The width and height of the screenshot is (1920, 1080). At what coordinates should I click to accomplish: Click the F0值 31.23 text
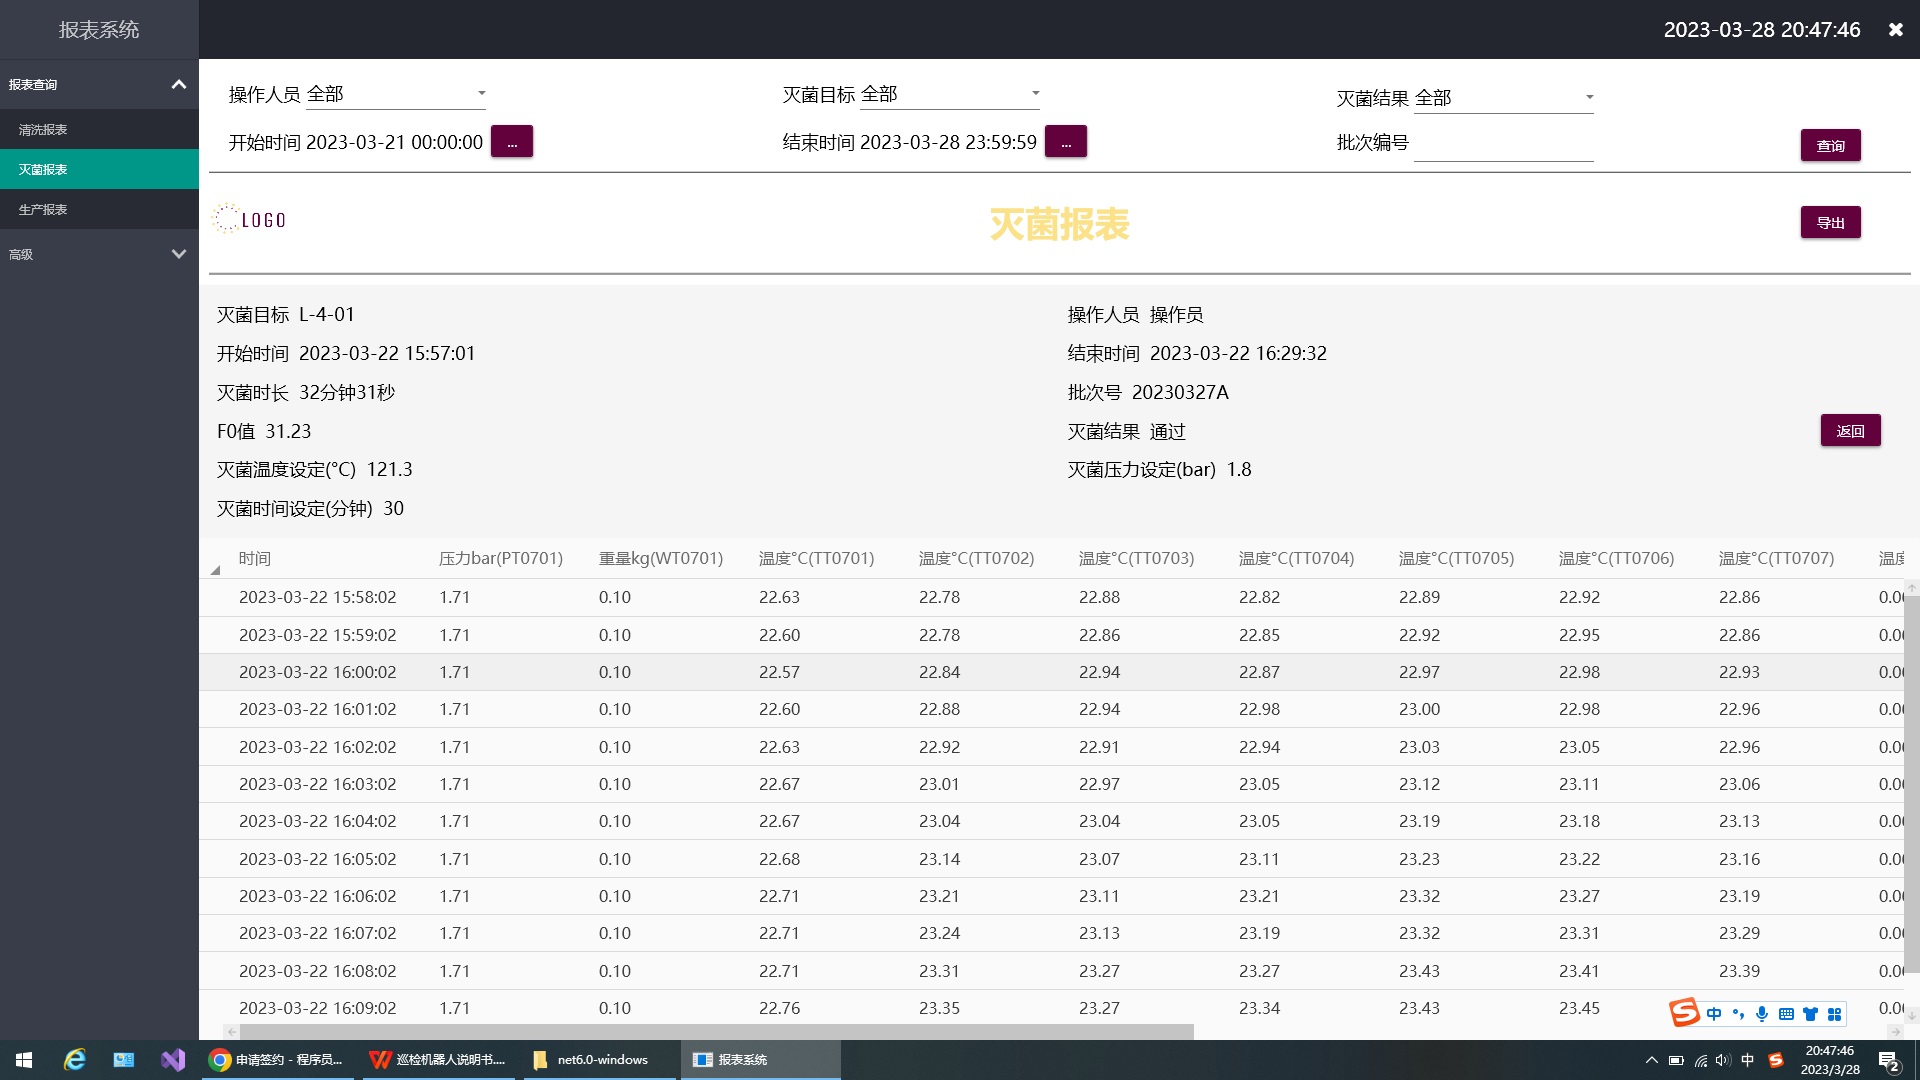[264, 432]
